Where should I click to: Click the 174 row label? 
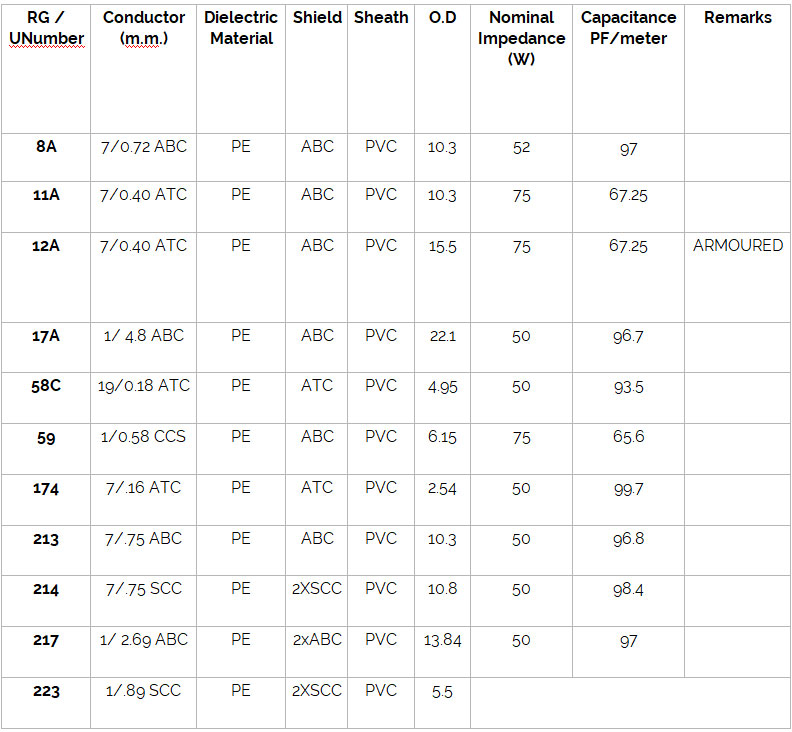coord(46,489)
